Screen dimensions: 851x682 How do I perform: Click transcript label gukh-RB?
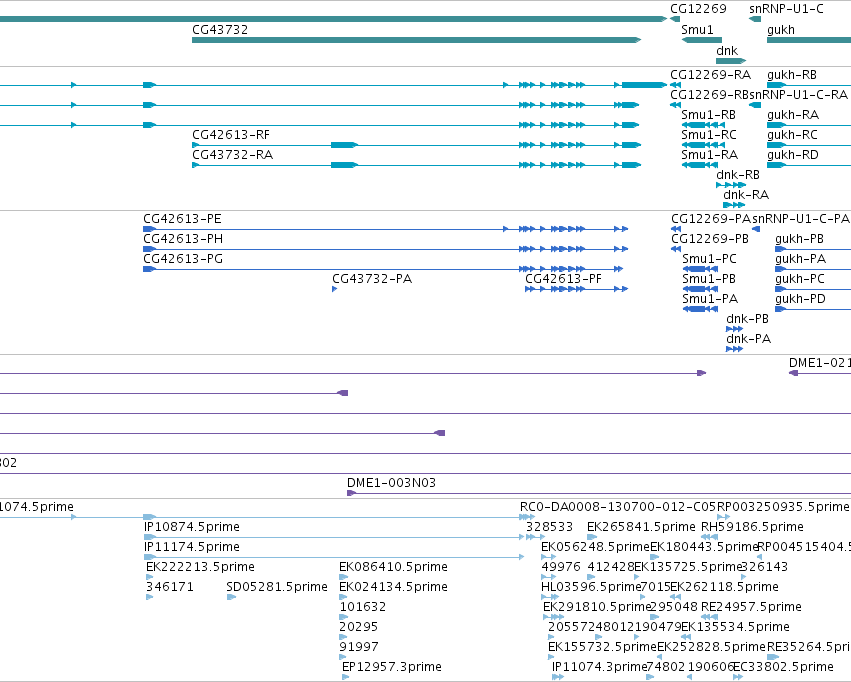coord(792,75)
